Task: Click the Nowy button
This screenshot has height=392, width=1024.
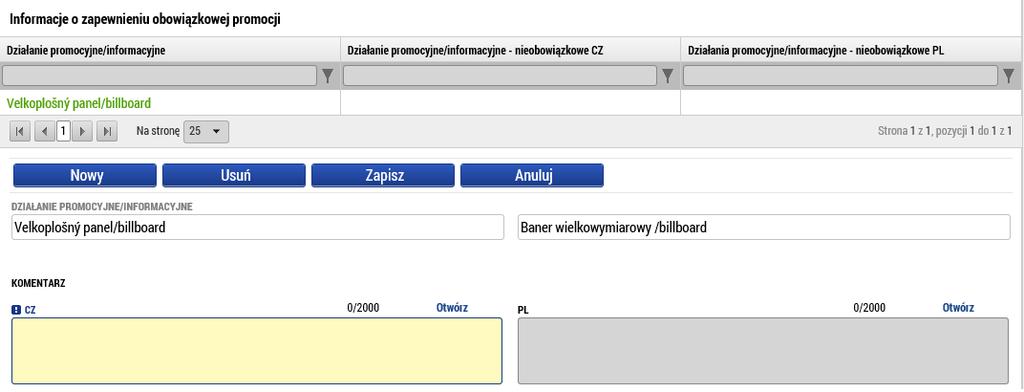Action: (85, 175)
